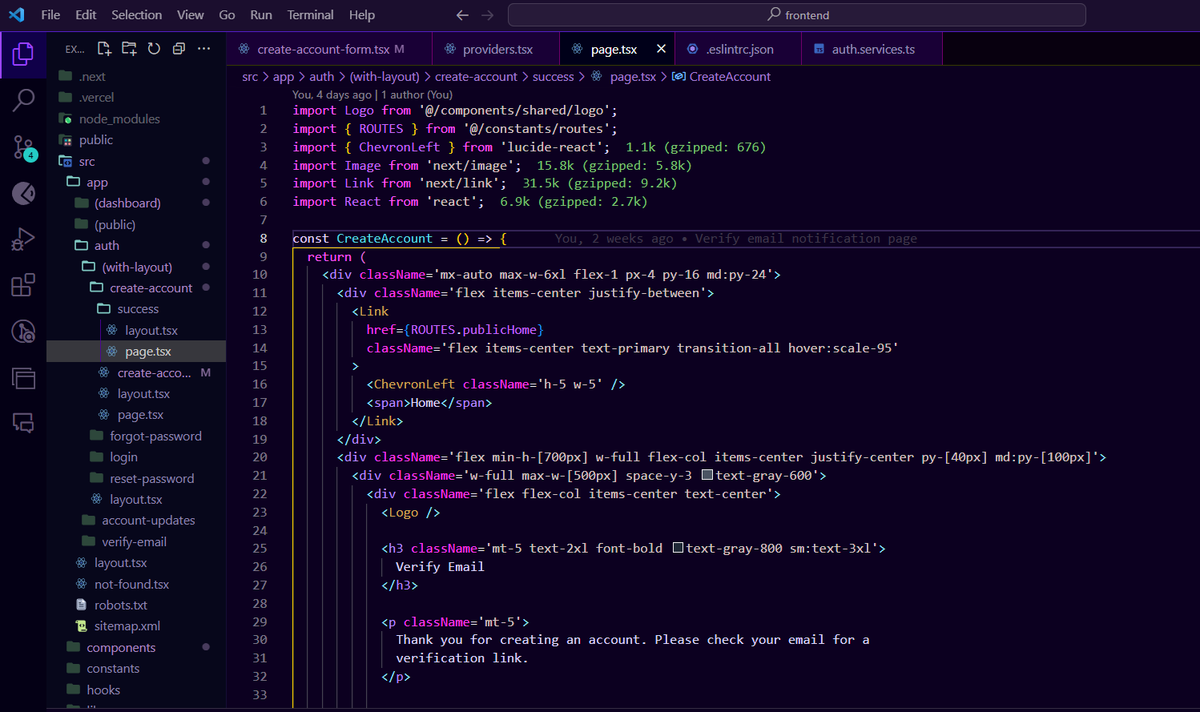The image size is (1200, 712).
Task: Click the New Folder icon in Explorer header
Action: click(x=129, y=48)
